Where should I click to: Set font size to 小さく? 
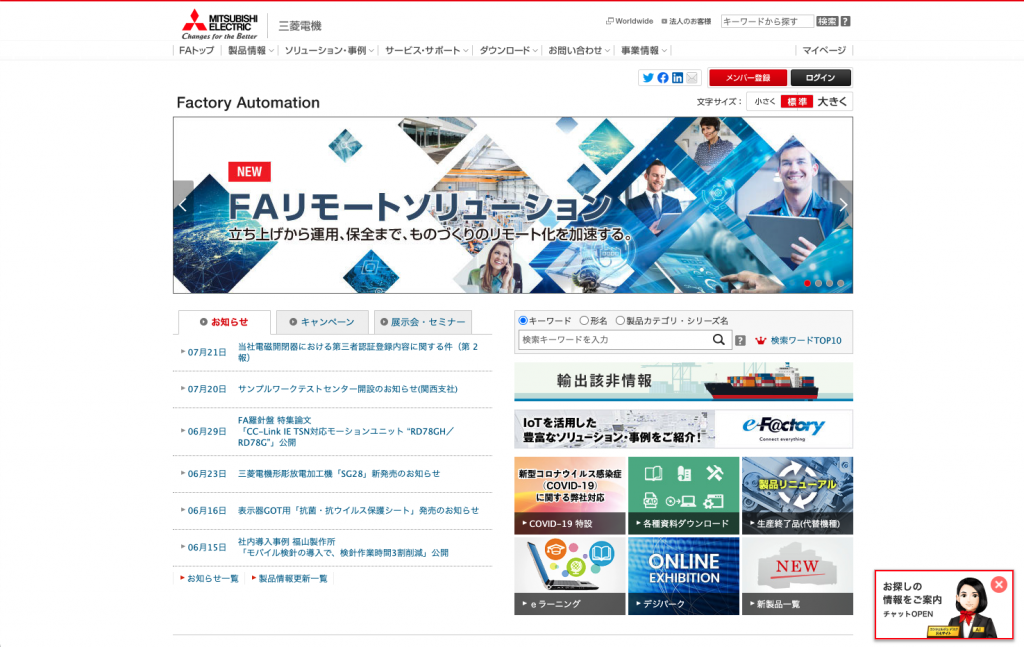765,102
